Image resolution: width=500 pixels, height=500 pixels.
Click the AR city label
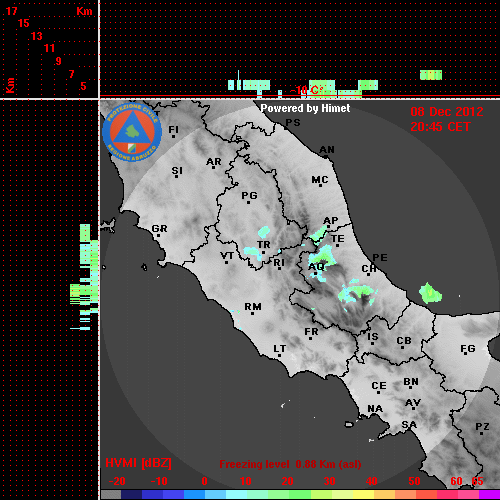coord(214,162)
